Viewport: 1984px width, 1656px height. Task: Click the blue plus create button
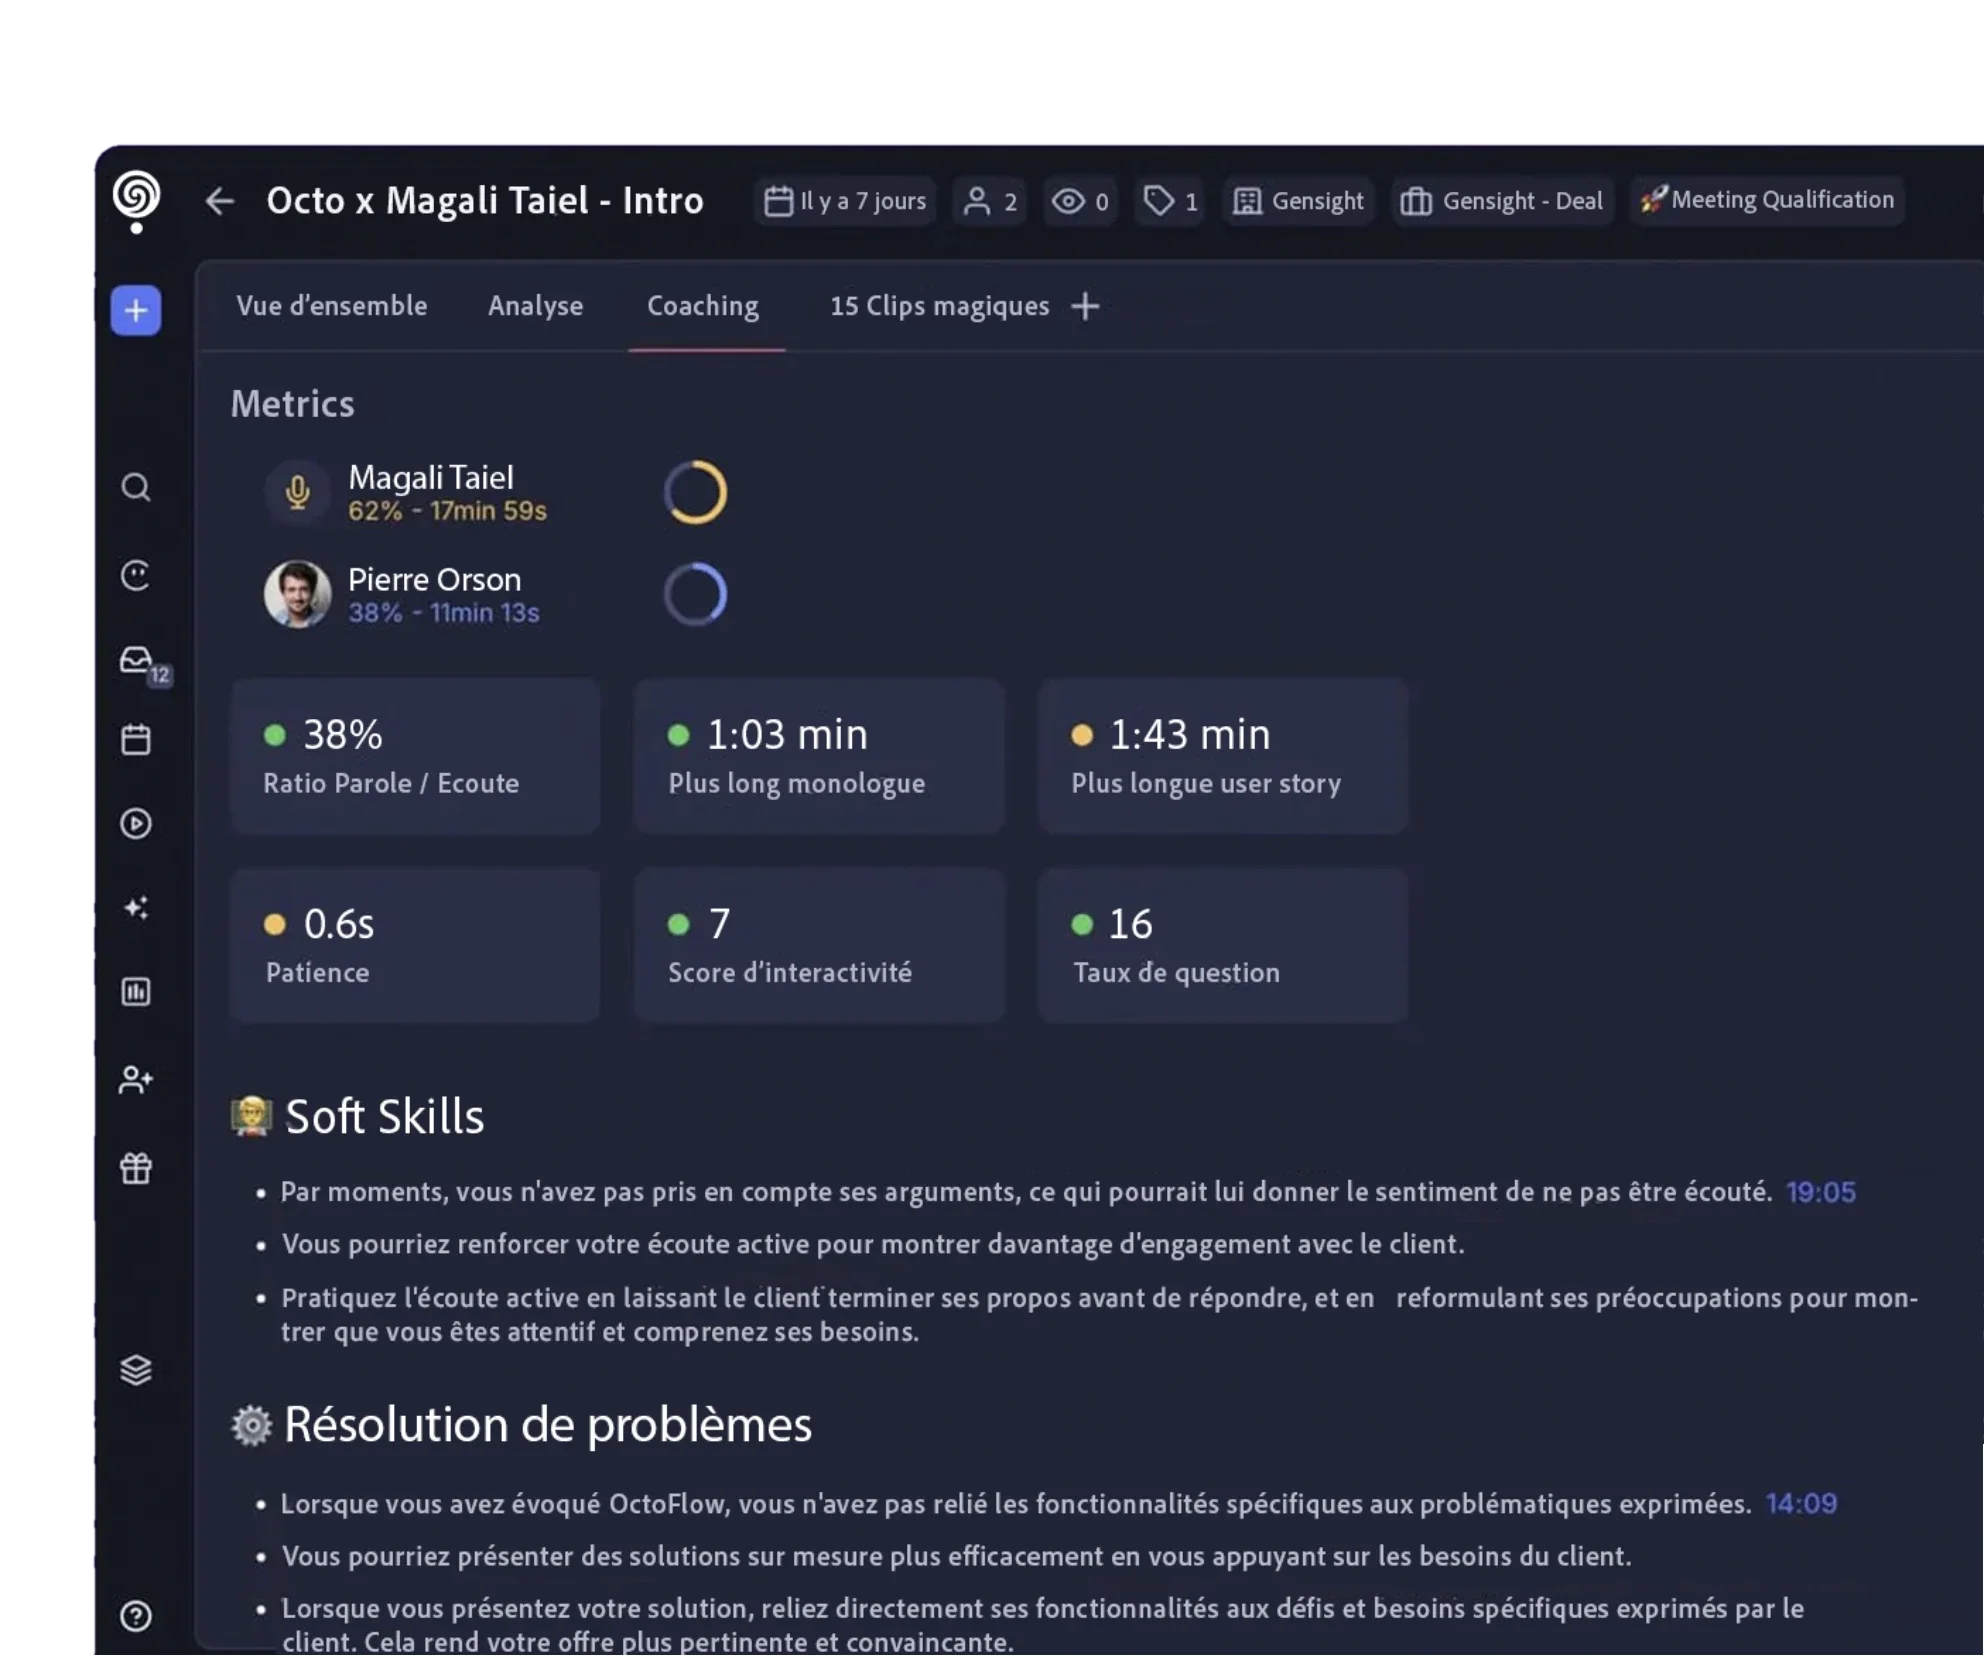pos(136,310)
